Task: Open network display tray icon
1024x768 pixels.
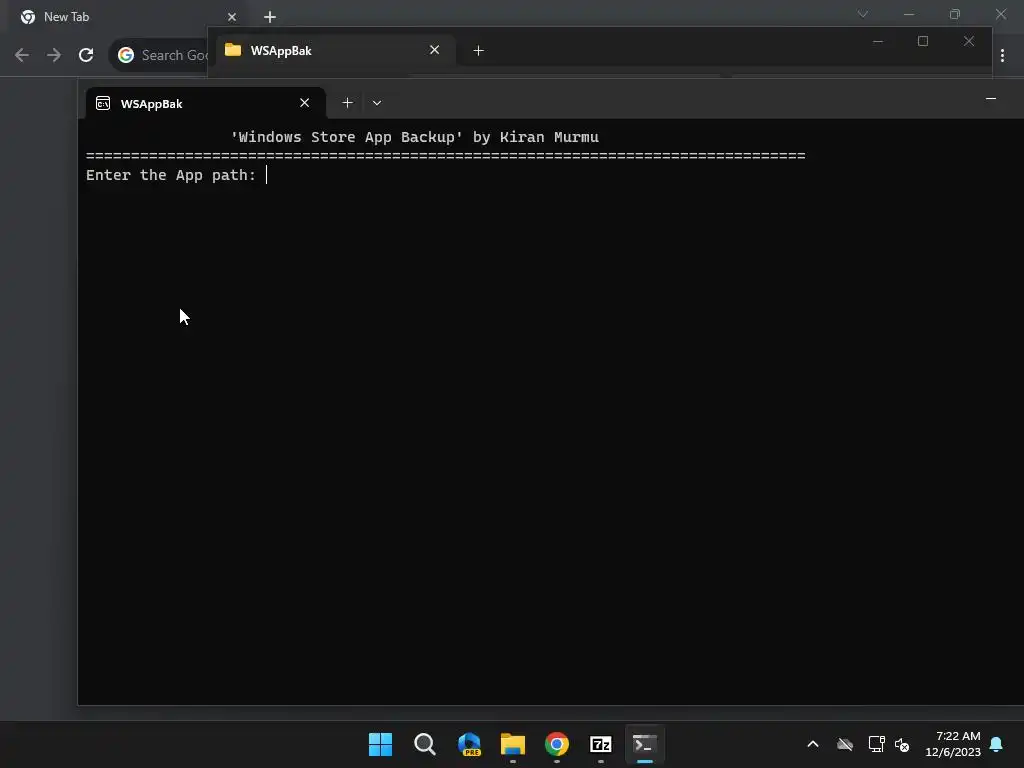Action: [876, 744]
